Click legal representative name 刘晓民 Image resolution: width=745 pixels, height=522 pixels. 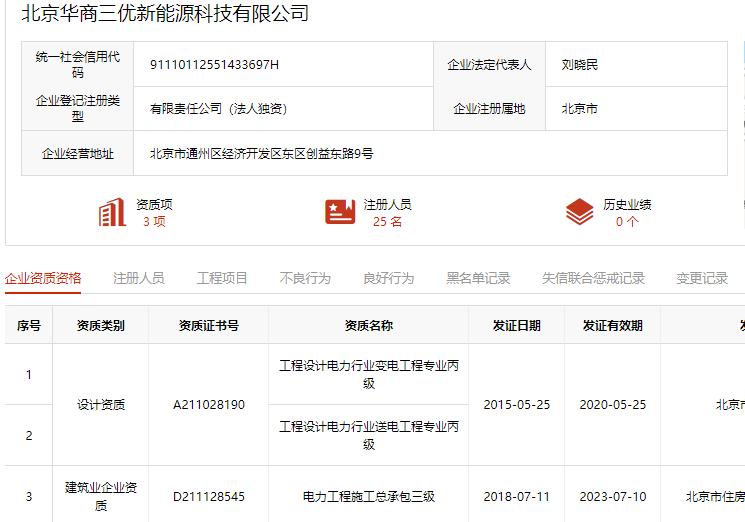580,65
